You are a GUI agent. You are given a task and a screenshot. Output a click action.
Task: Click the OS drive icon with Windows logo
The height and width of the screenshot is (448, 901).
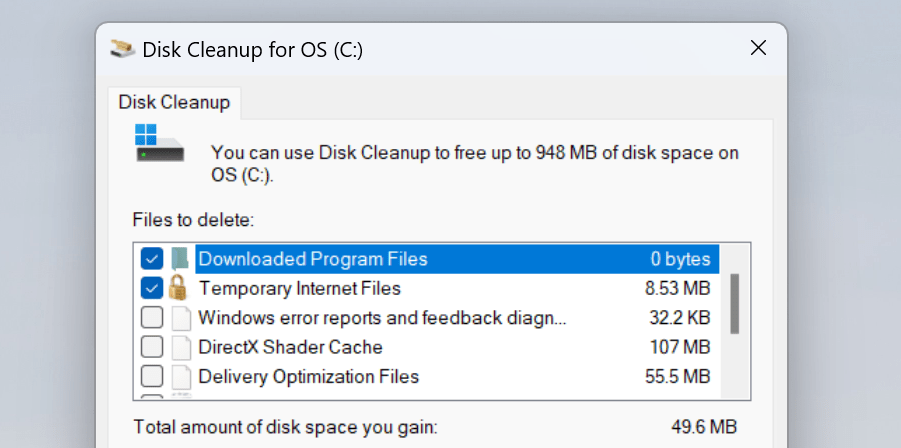click(159, 142)
